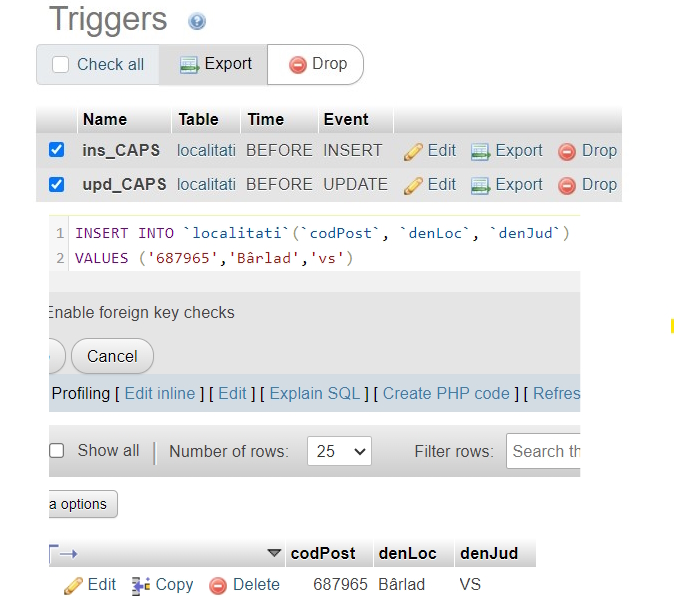
Task: Toggle the Check all checkbox
Action: pyautogui.click(x=61, y=65)
